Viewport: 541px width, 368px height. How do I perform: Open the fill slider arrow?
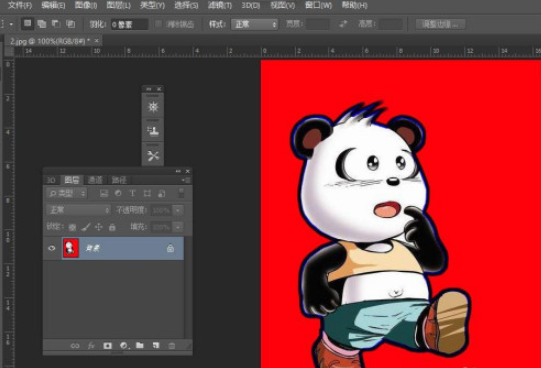click(178, 227)
